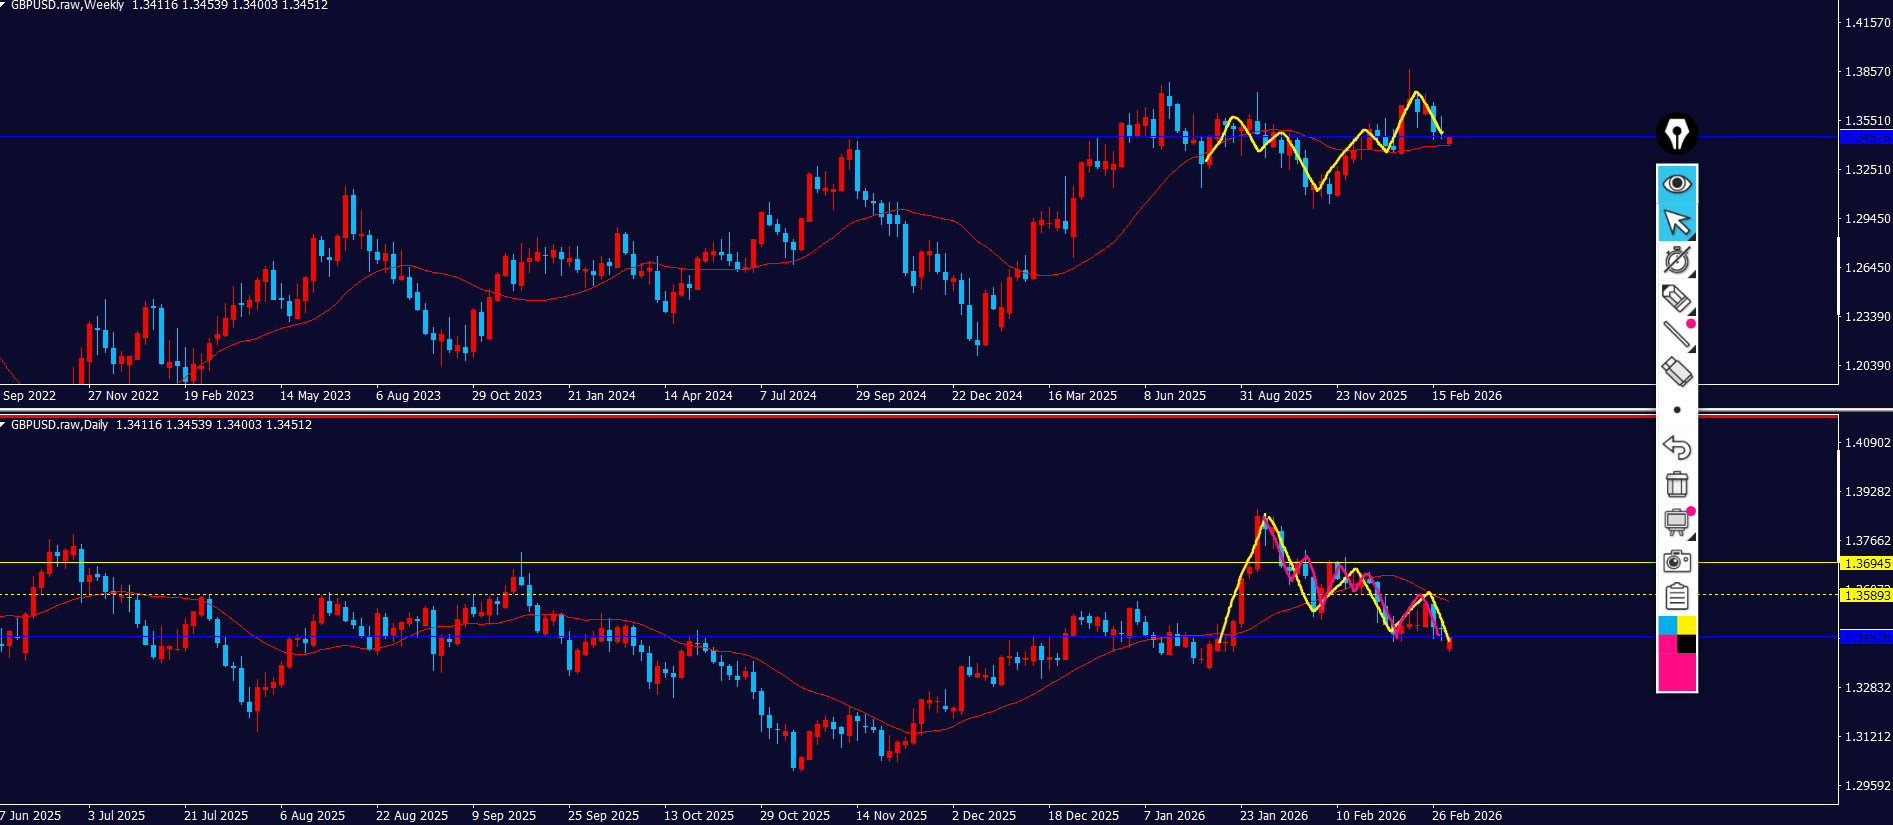Expand the GBPUSD.raw,Weekly chart title arrow
Viewport: 1893px width, 825px height.
click(4, 5)
